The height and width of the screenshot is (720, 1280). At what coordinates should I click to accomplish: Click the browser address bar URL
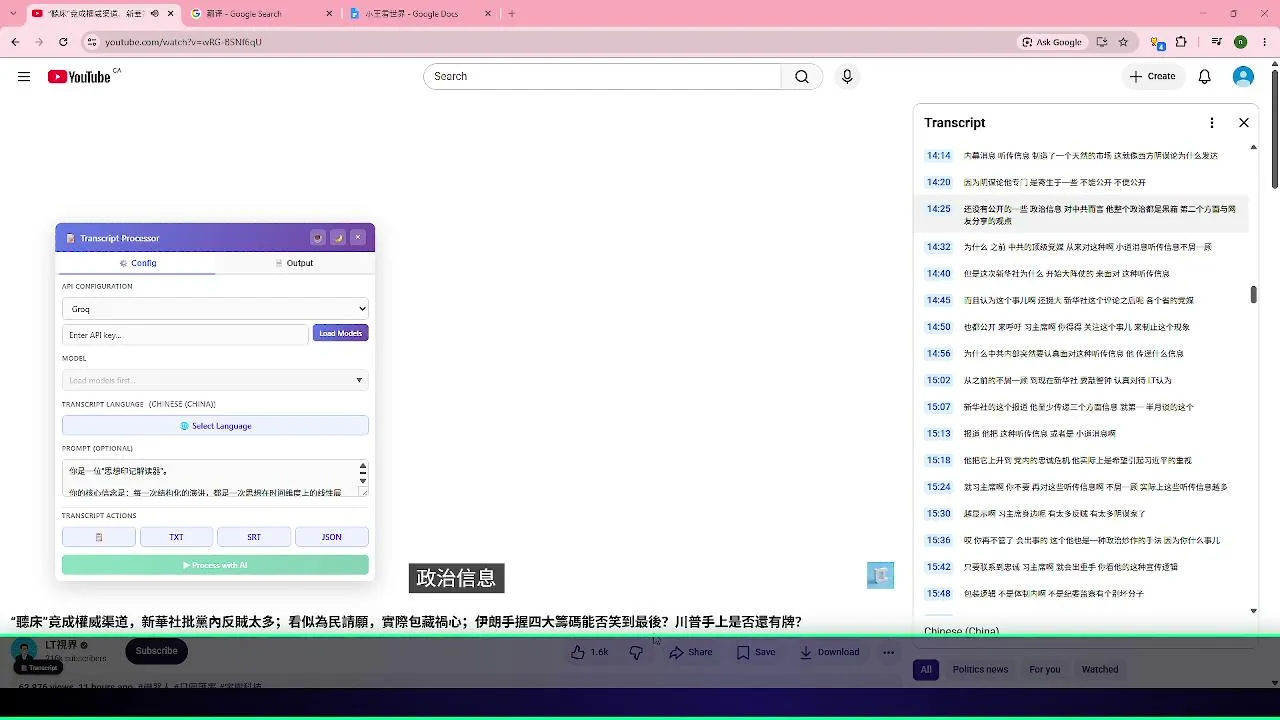(x=183, y=42)
